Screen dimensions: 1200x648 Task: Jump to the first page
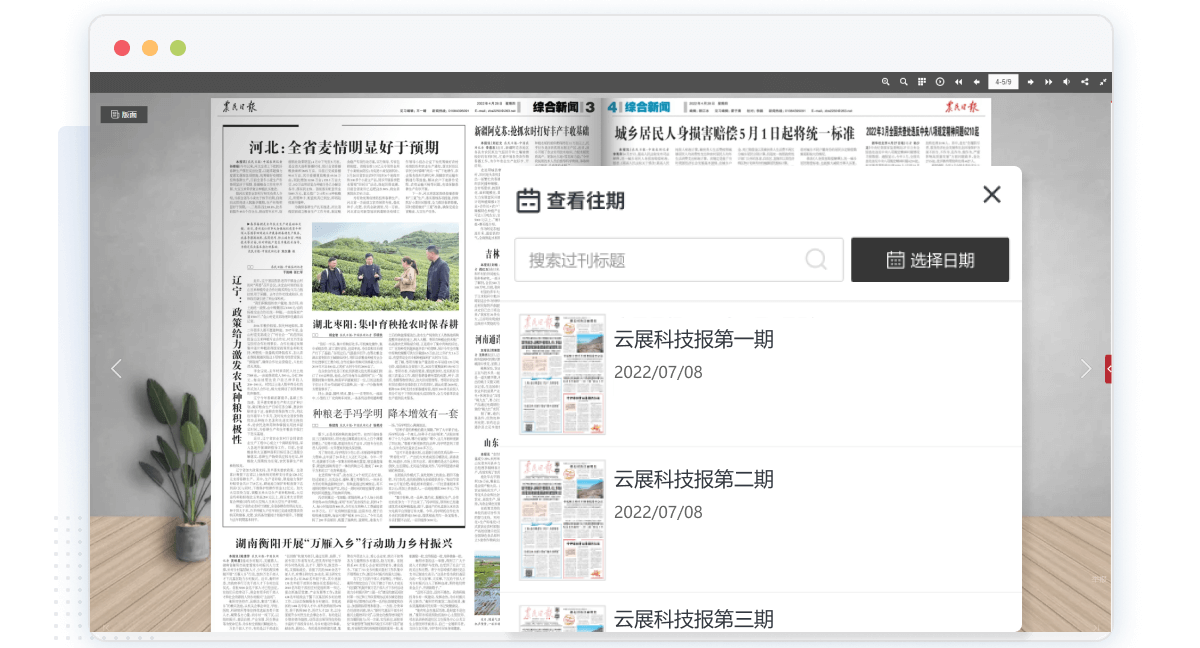pyautogui.click(x=958, y=81)
